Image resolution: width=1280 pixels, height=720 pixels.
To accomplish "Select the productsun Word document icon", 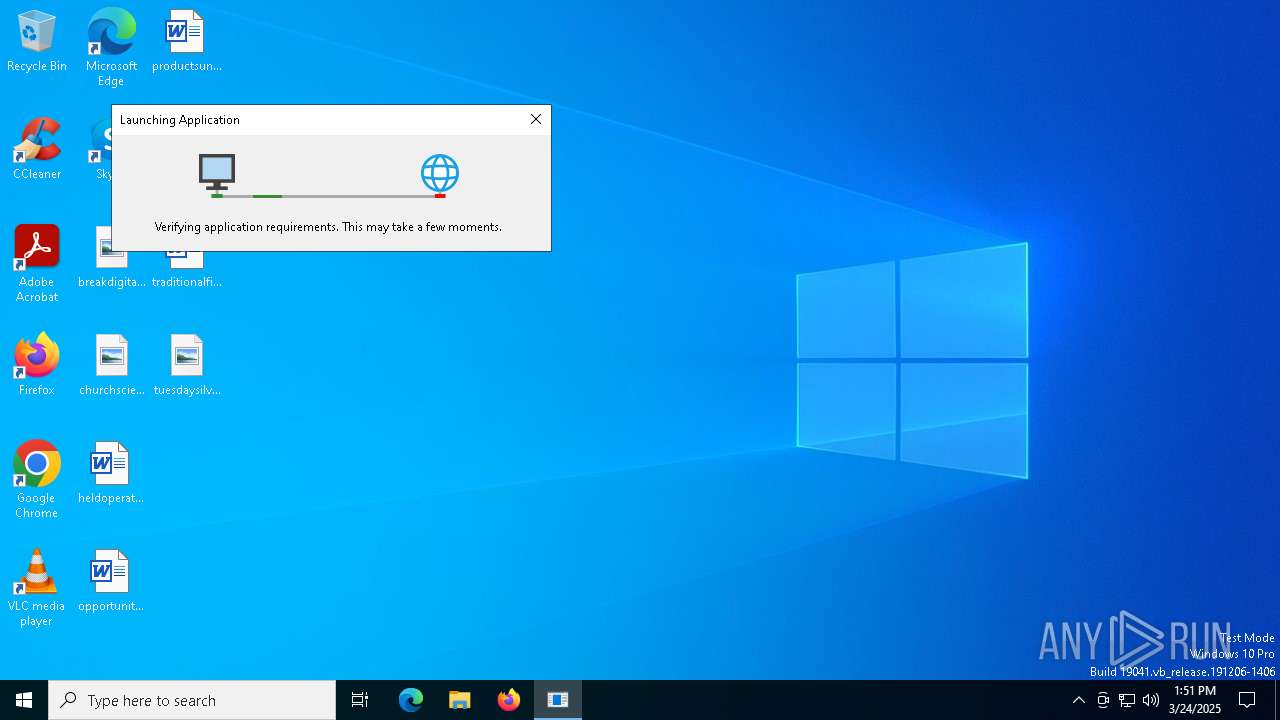I will (x=186, y=42).
